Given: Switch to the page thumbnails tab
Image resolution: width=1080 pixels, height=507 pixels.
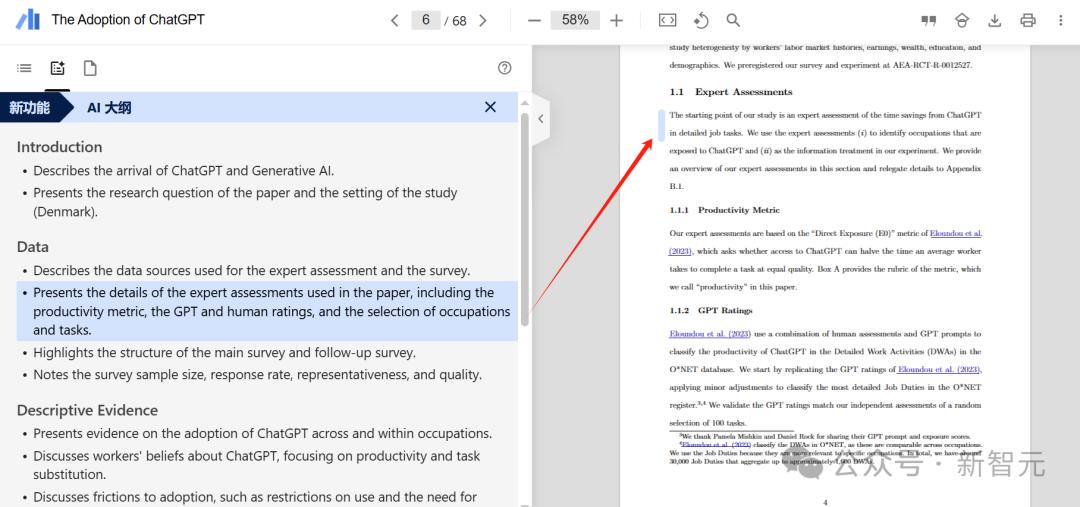Looking at the screenshot, I should [x=90, y=68].
